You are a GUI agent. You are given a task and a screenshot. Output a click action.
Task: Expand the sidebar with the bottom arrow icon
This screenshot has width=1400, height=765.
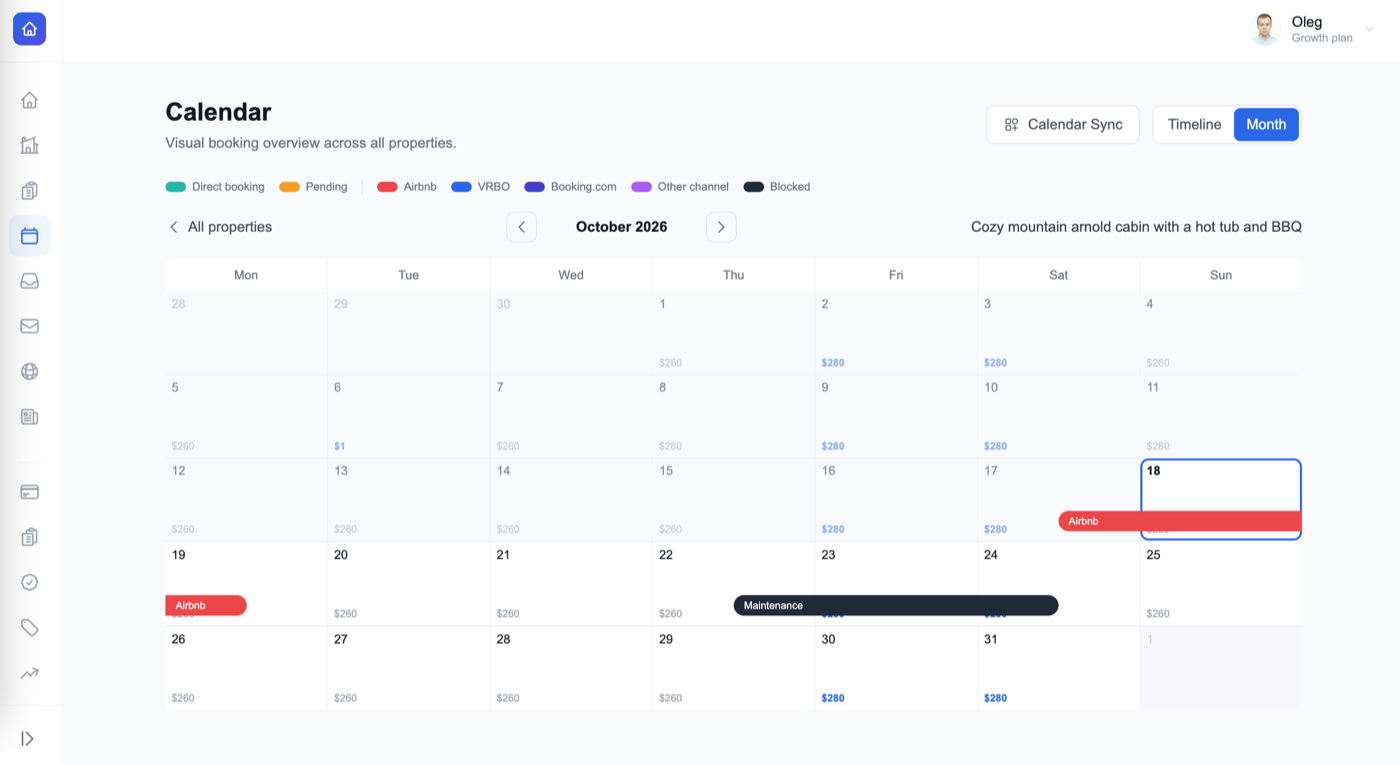tap(28, 739)
